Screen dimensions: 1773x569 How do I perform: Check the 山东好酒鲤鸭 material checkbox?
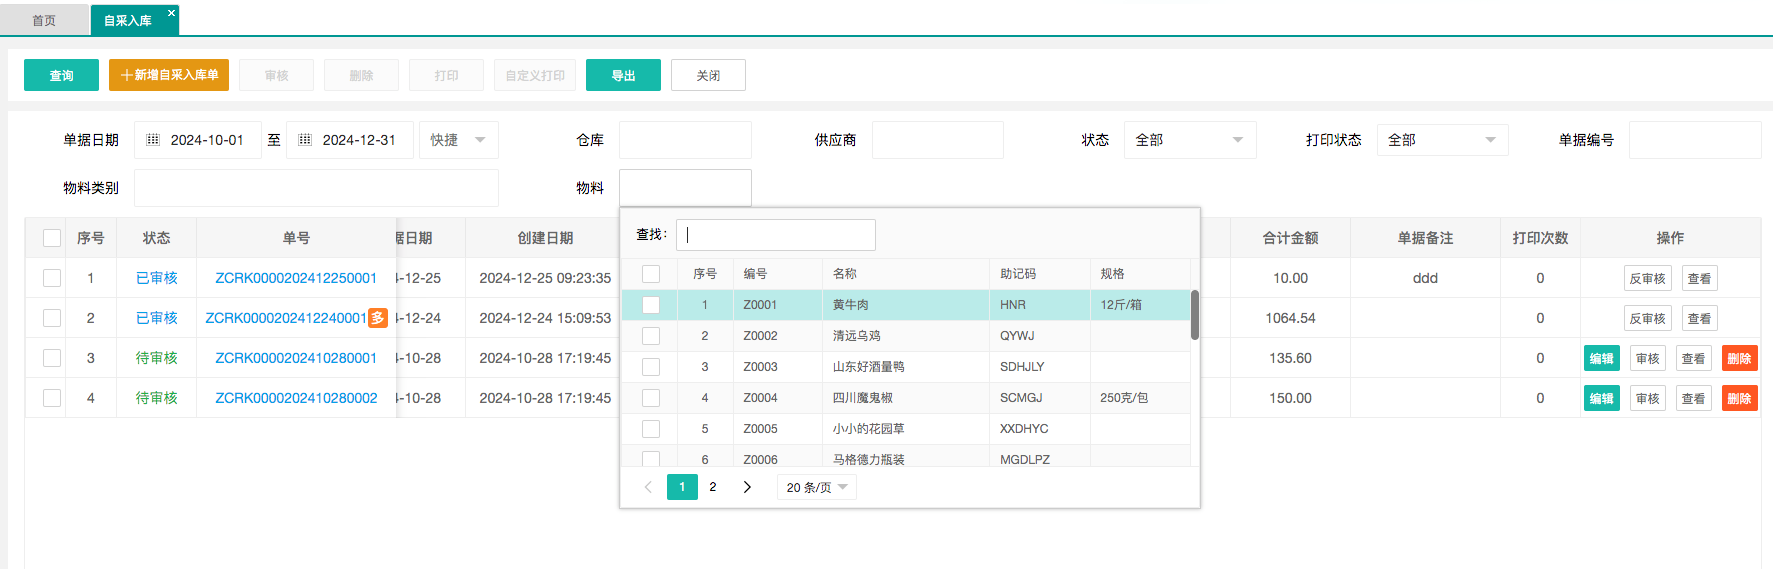coord(651,367)
